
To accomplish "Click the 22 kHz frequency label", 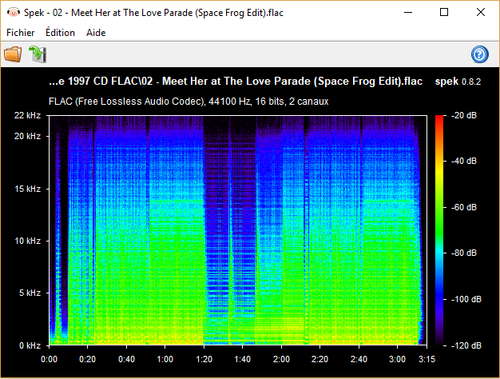I will 27,116.
